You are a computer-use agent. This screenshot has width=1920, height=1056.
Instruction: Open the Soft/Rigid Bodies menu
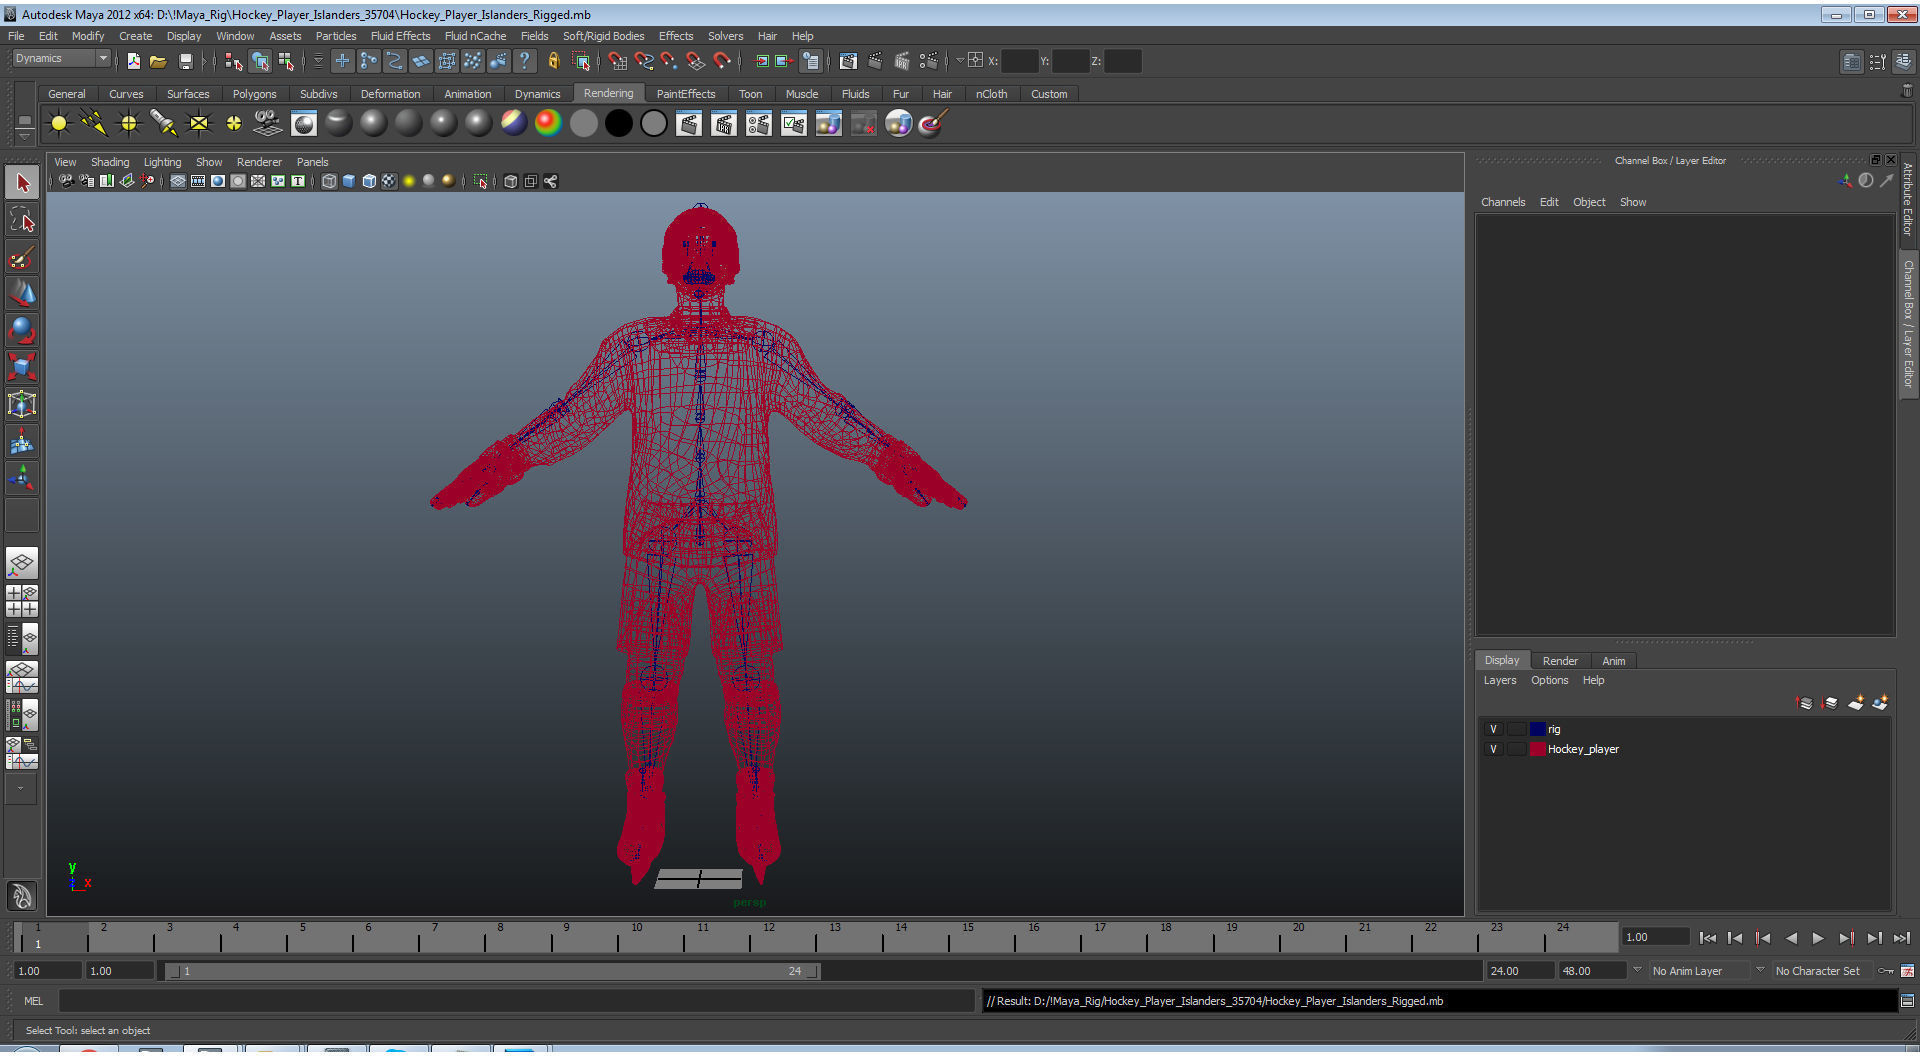[x=603, y=36]
